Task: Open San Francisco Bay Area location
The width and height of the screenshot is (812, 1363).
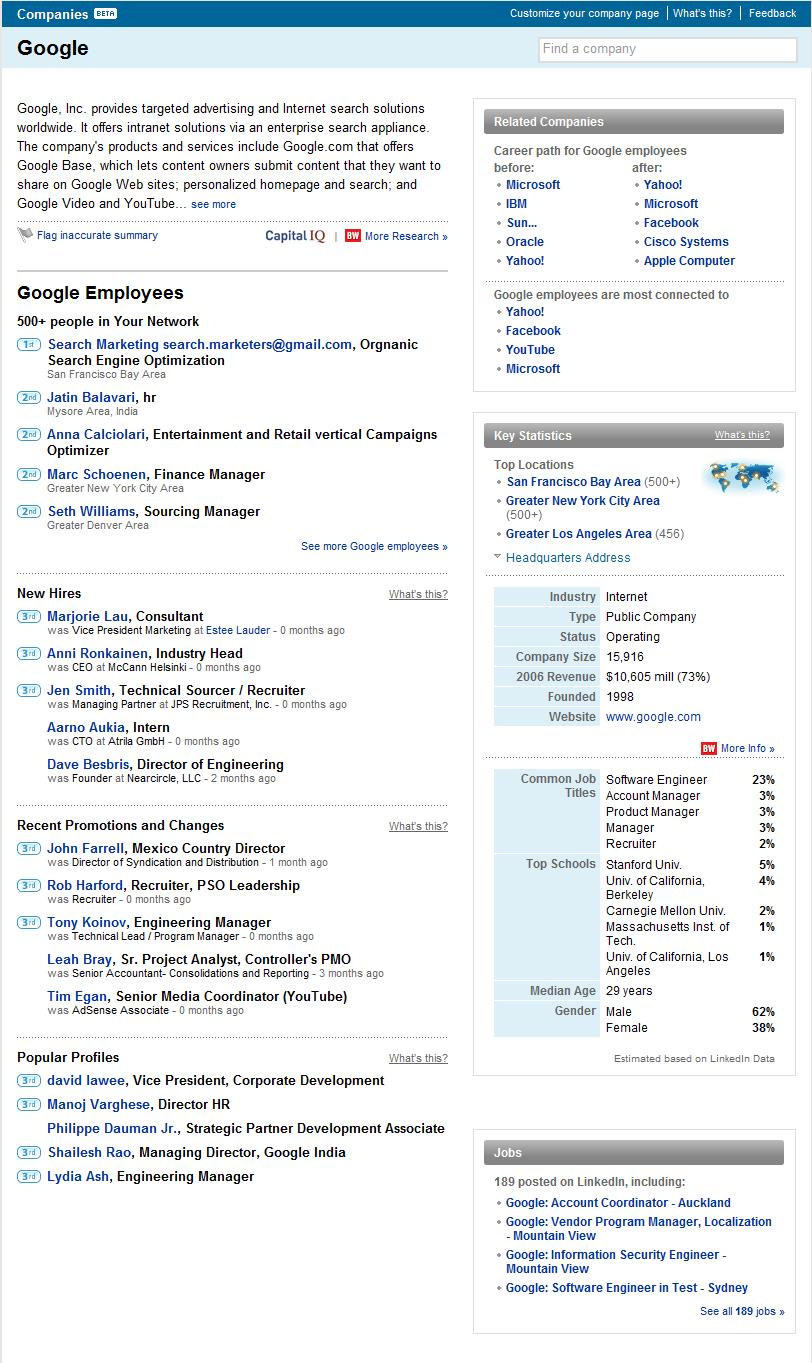Action: (573, 482)
